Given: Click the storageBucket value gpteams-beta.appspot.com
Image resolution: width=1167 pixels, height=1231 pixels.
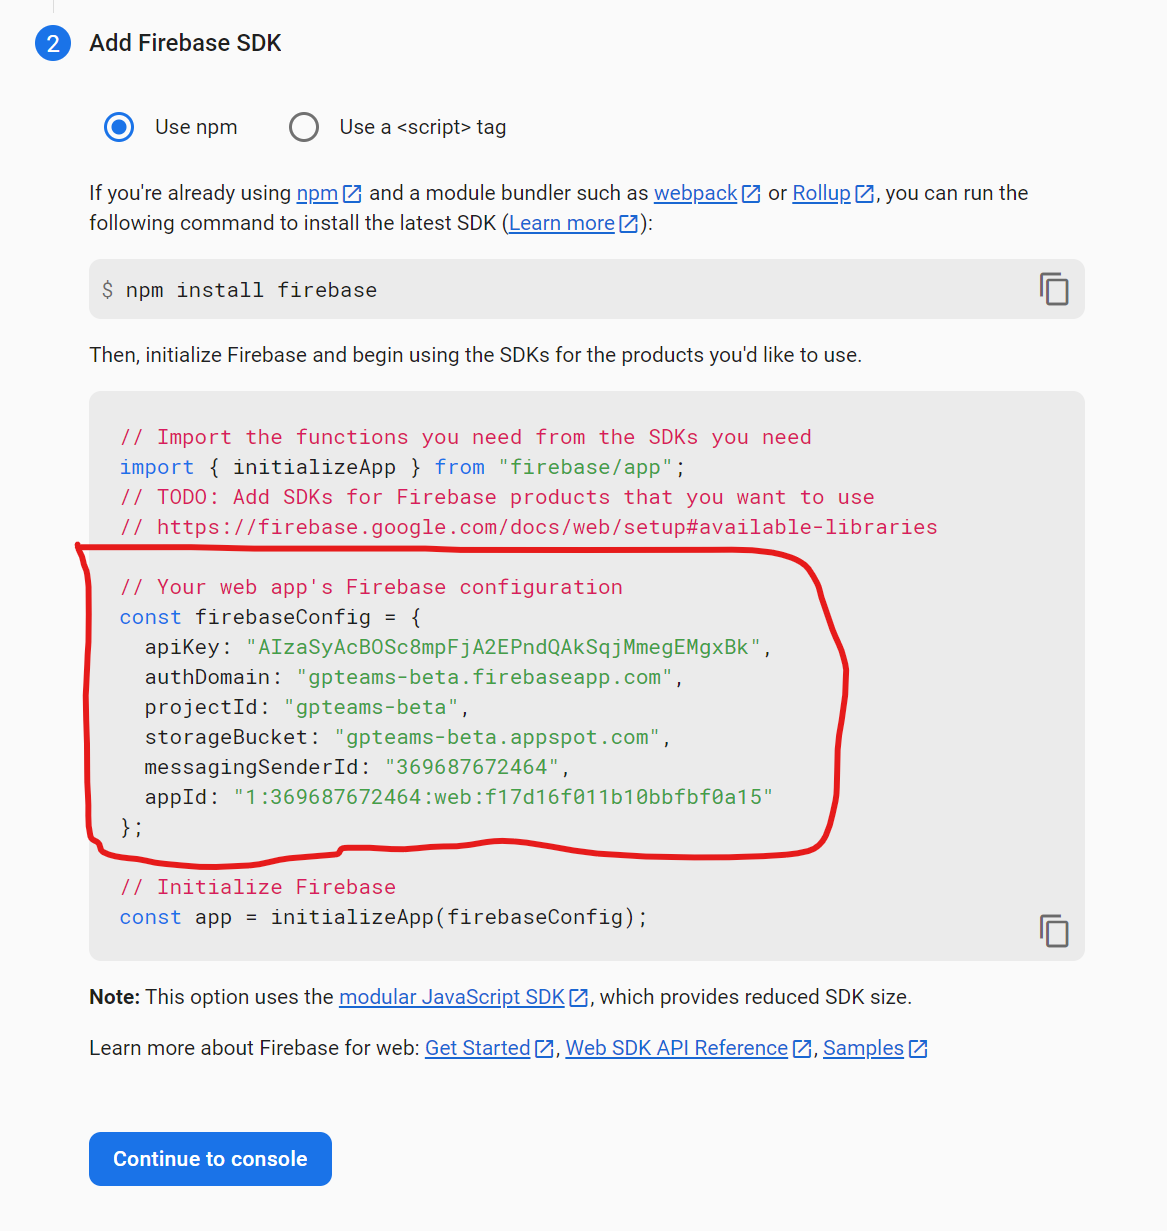Looking at the screenshot, I should click(497, 737).
